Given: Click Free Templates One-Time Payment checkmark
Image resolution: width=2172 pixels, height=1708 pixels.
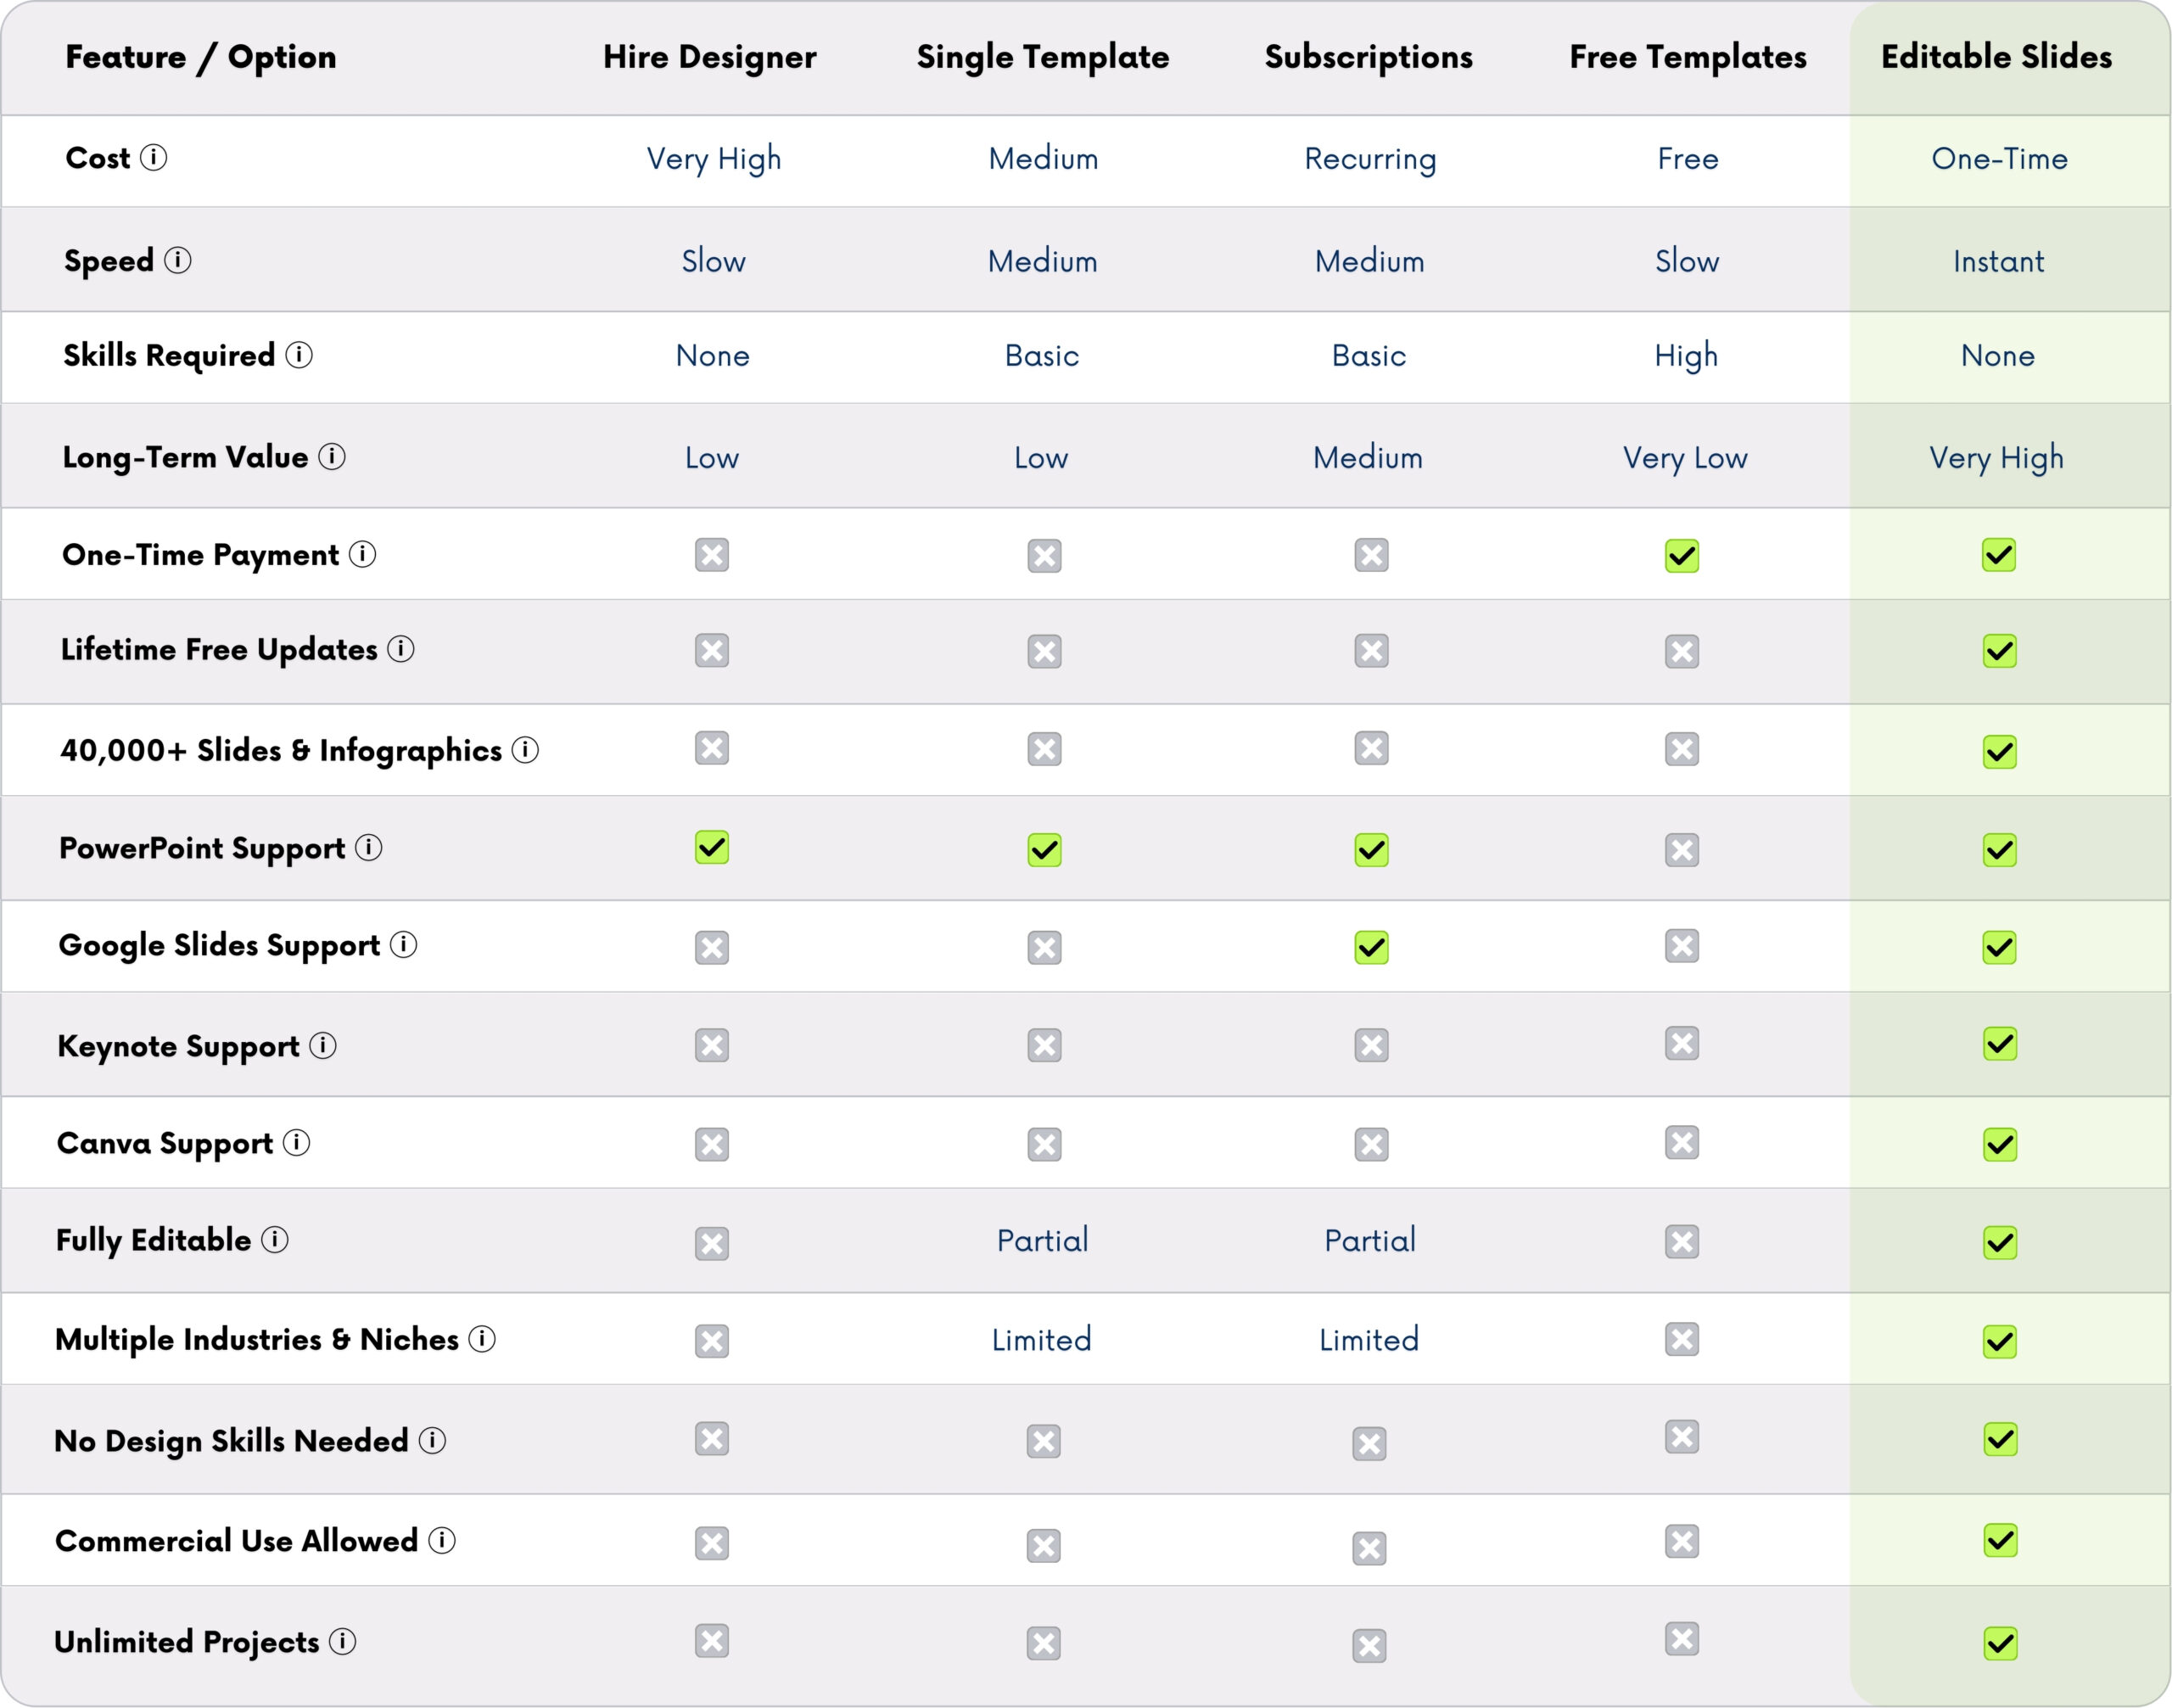Looking at the screenshot, I should (1682, 556).
